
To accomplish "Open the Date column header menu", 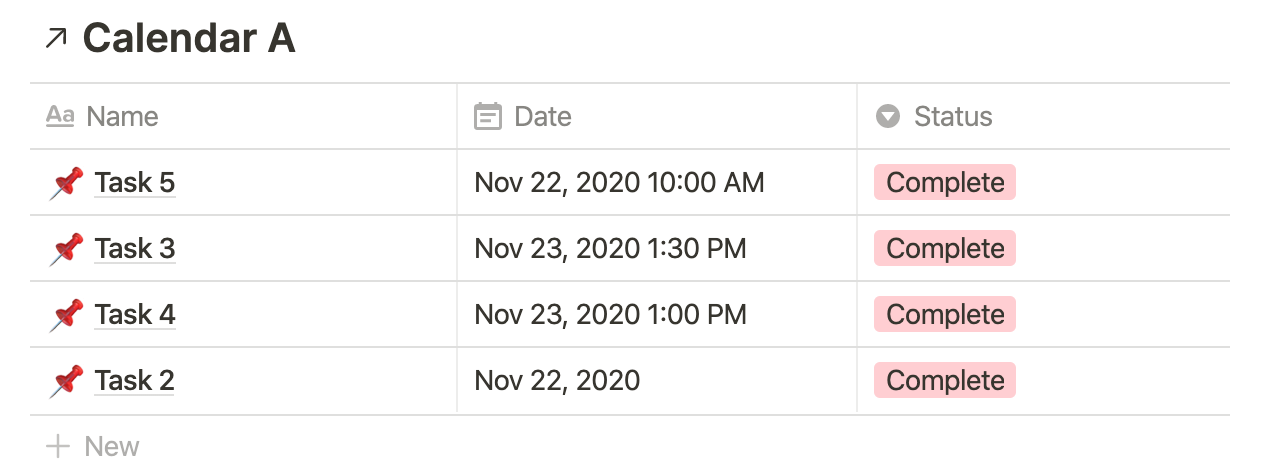I will click(x=543, y=117).
